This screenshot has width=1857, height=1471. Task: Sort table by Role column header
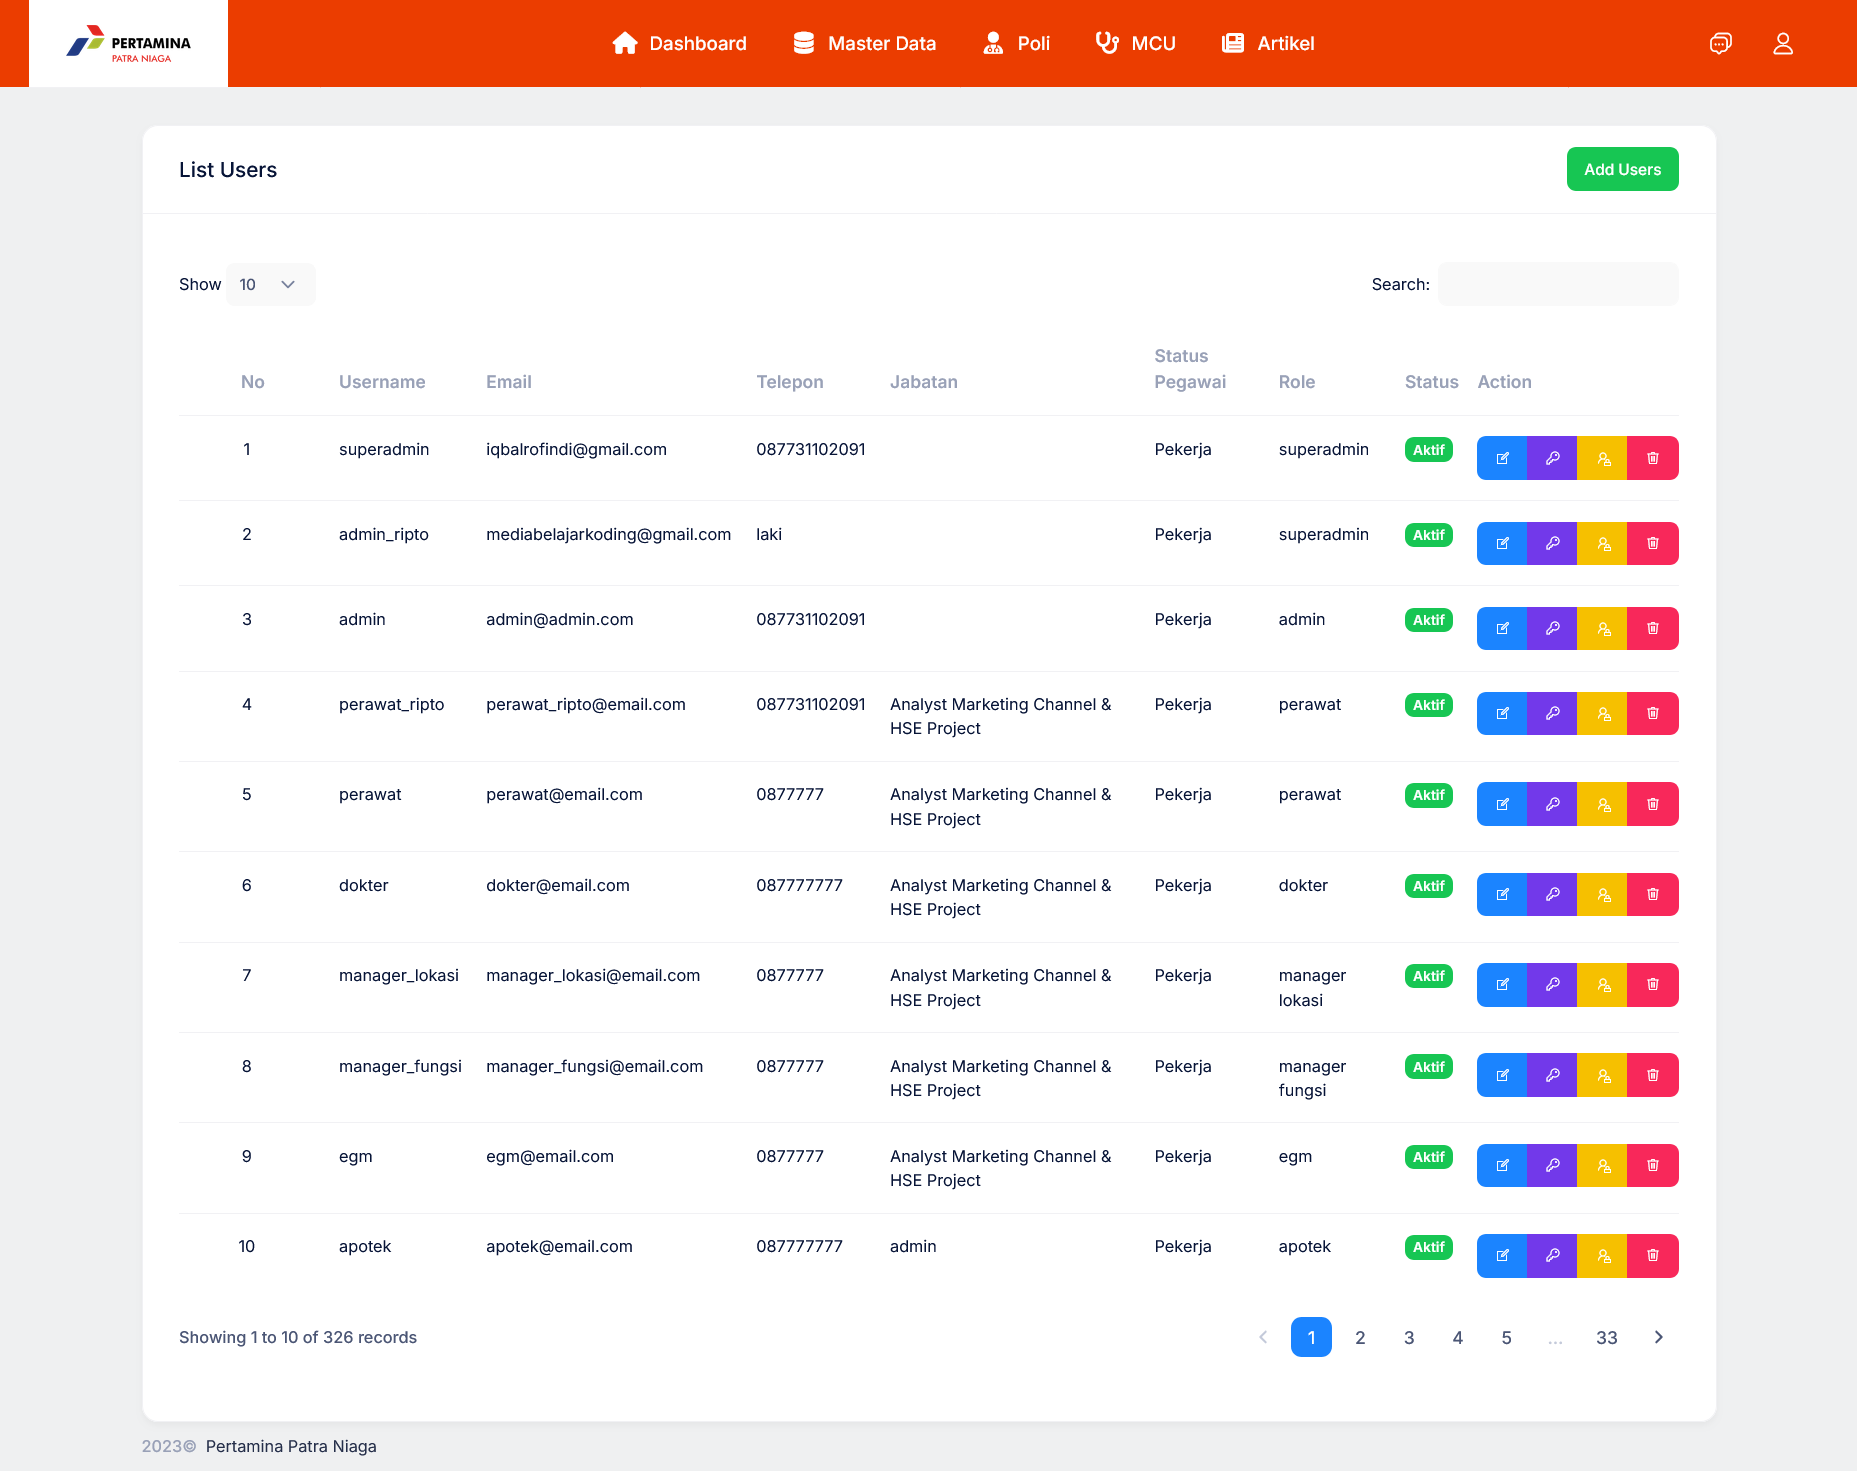(x=1296, y=382)
